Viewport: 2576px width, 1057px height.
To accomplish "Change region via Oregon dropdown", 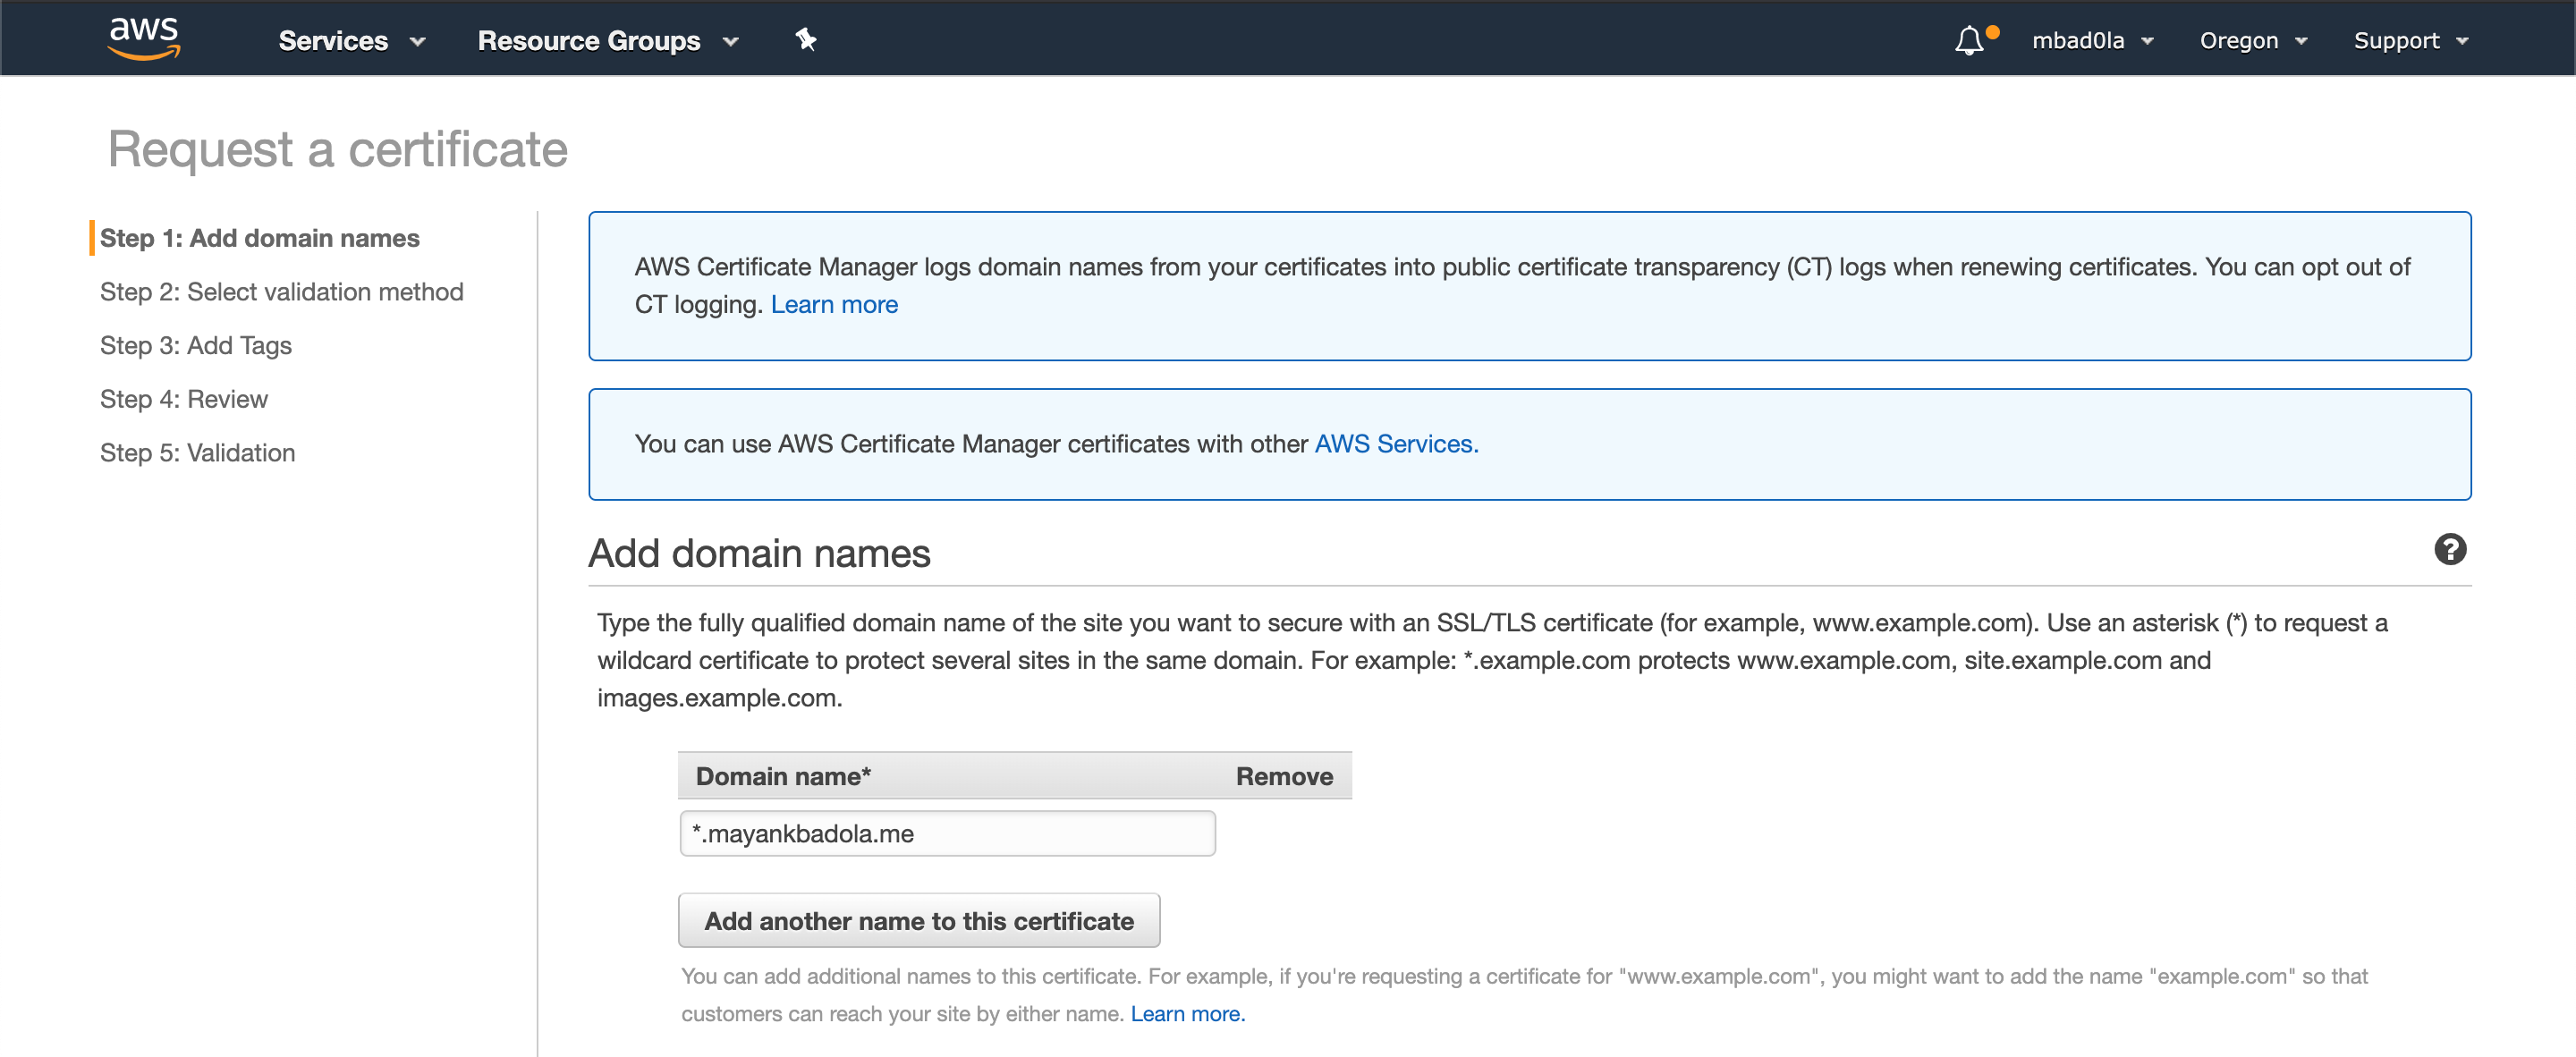I will pyautogui.click(x=2253, y=41).
